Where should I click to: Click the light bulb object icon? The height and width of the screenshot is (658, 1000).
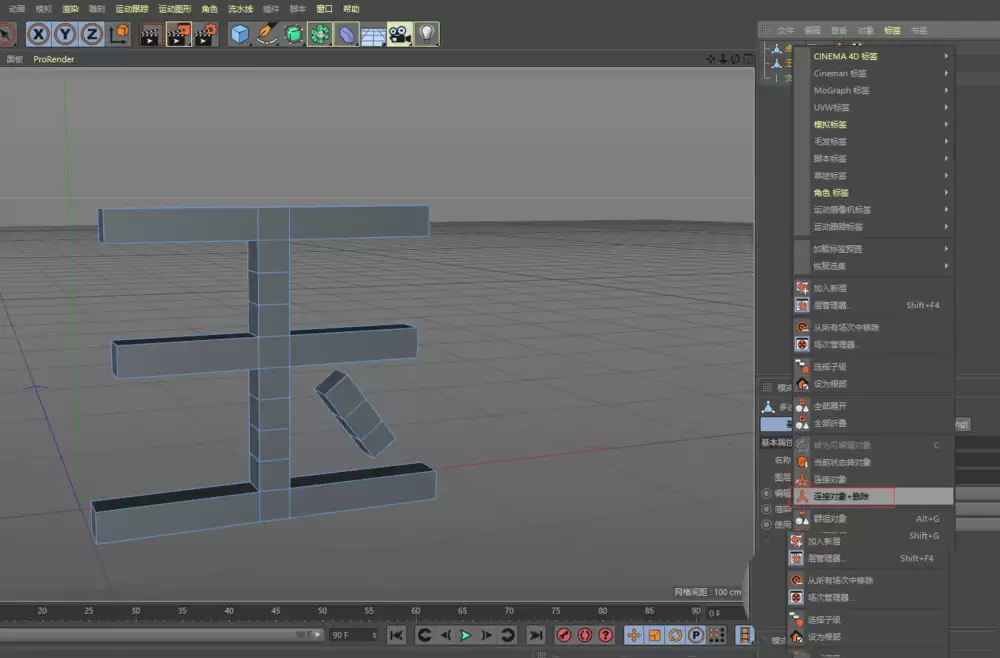pyautogui.click(x=424, y=33)
